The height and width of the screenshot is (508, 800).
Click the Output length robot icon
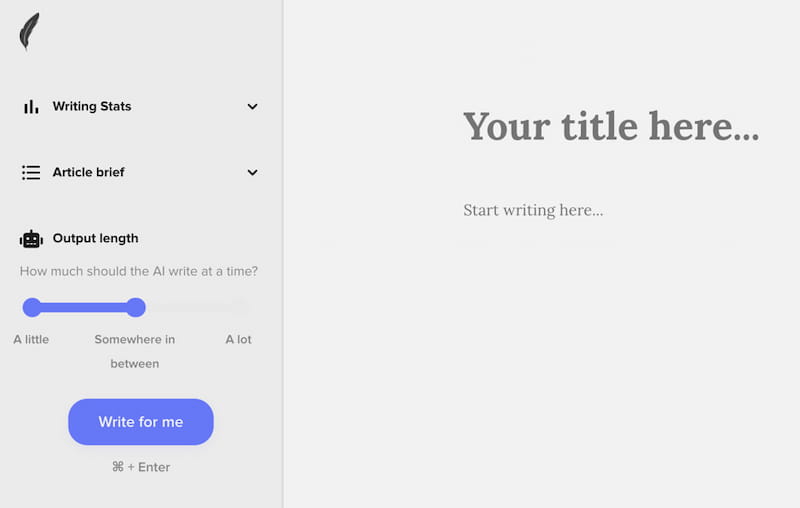coord(31,239)
